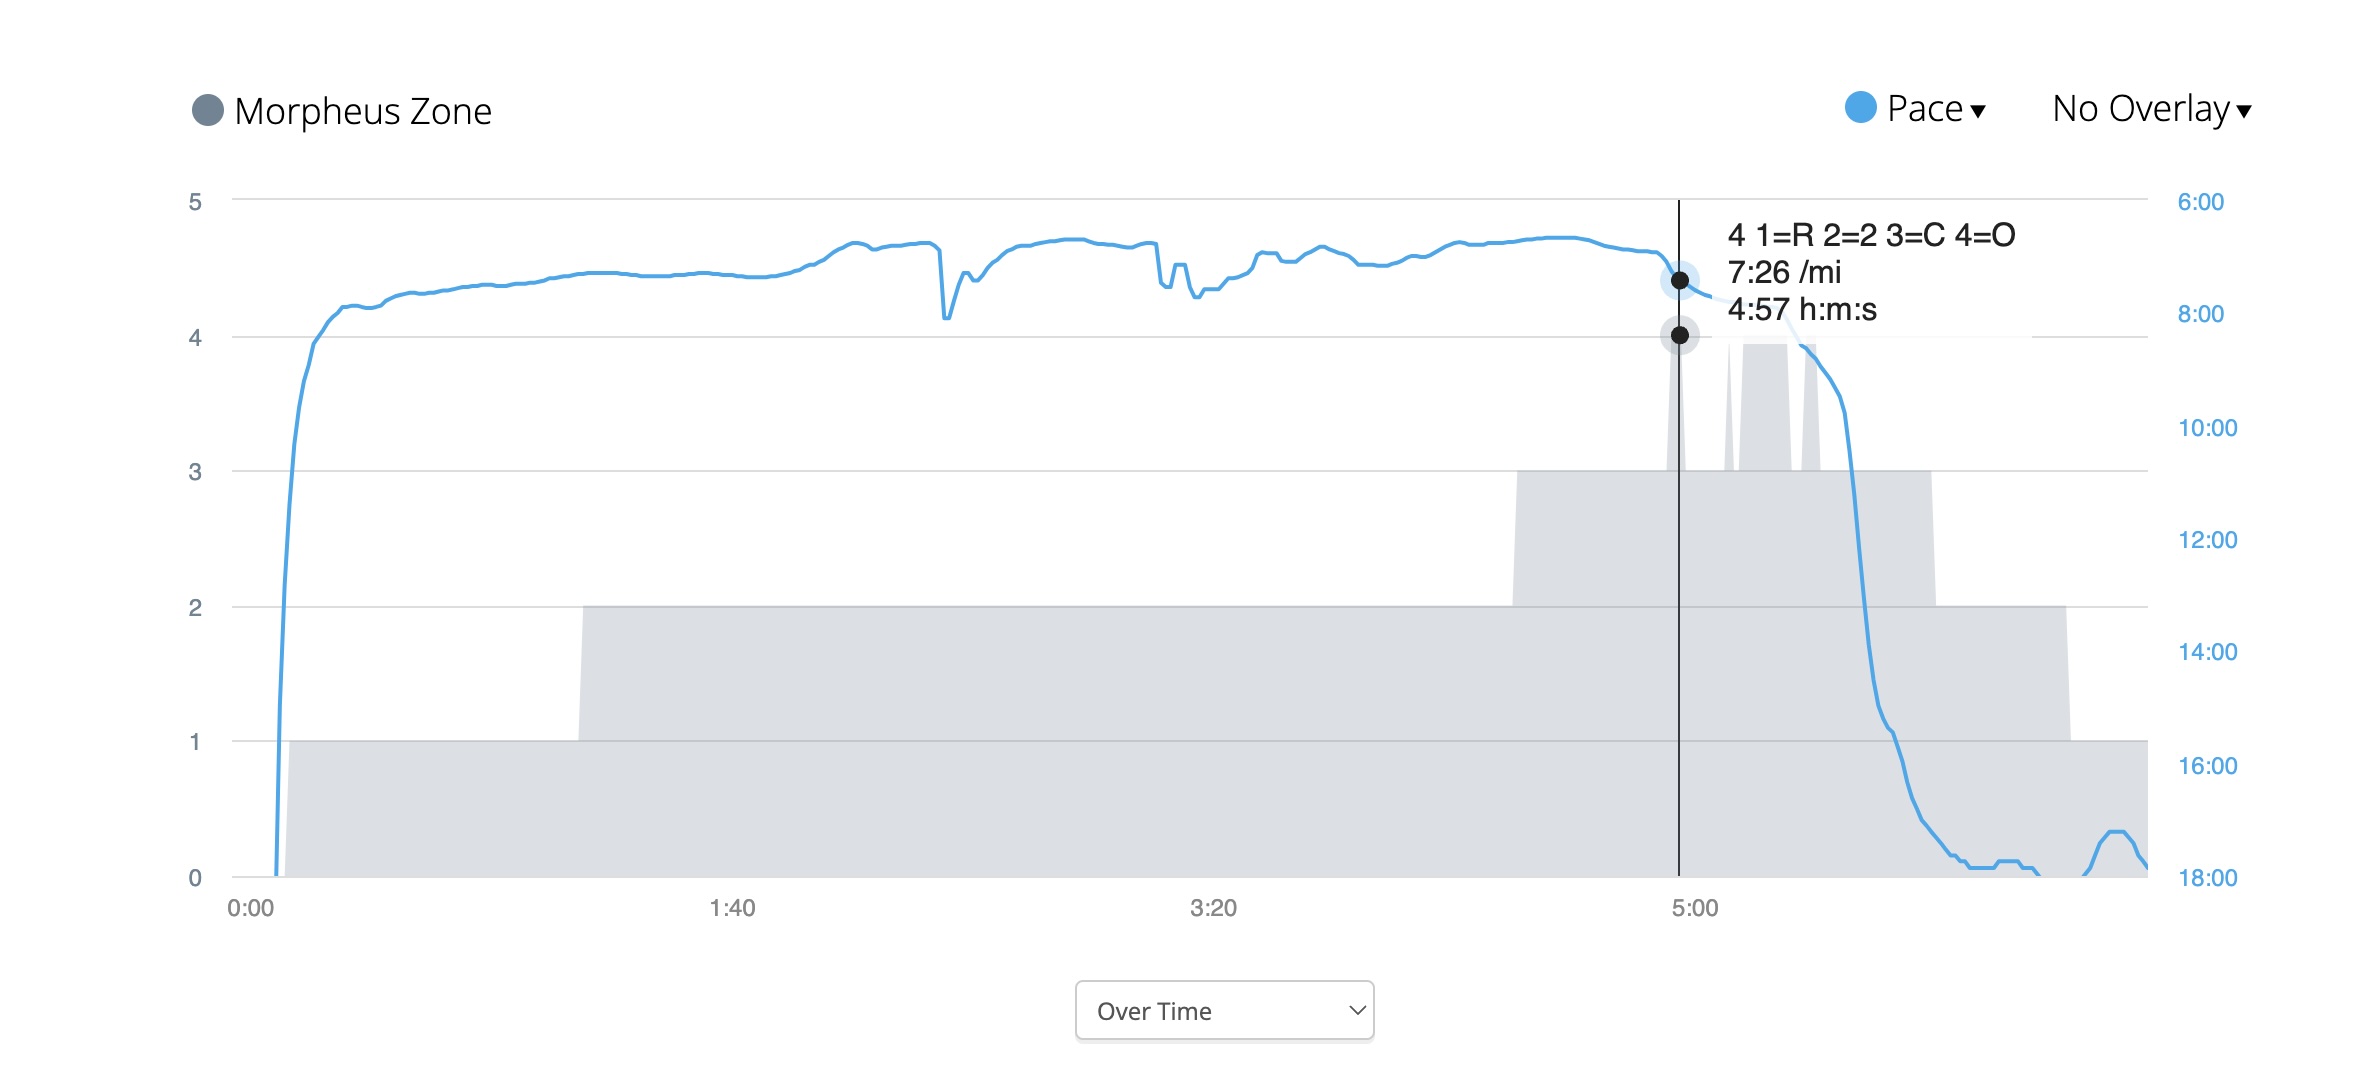Open the No Overlay dropdown
2378x1074 pixels.
[2141, 109]
